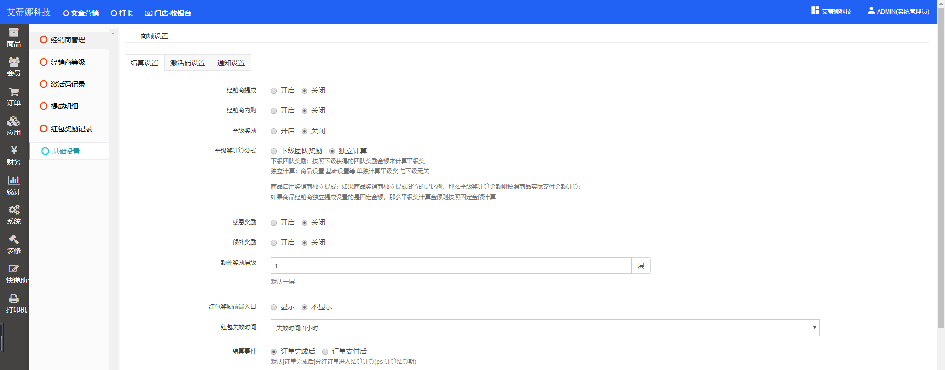The image size is (945, 370).
Task: Click the grid layout icon in the top bar
Action: (x=815, y=10)
